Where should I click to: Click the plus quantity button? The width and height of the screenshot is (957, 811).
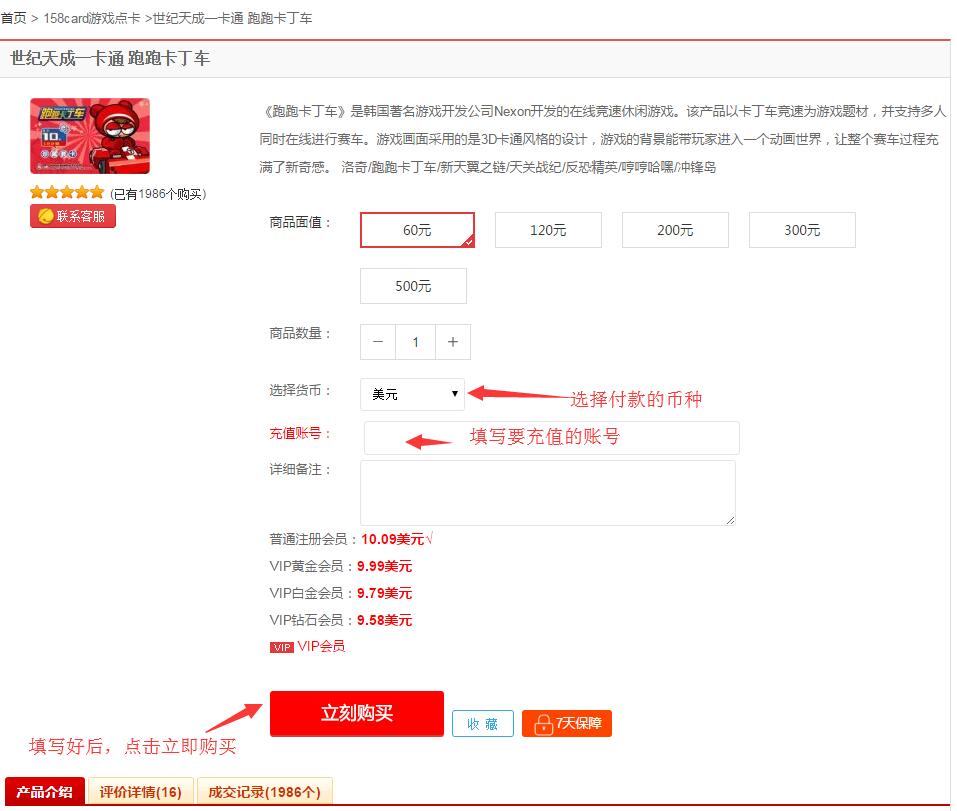452,342
